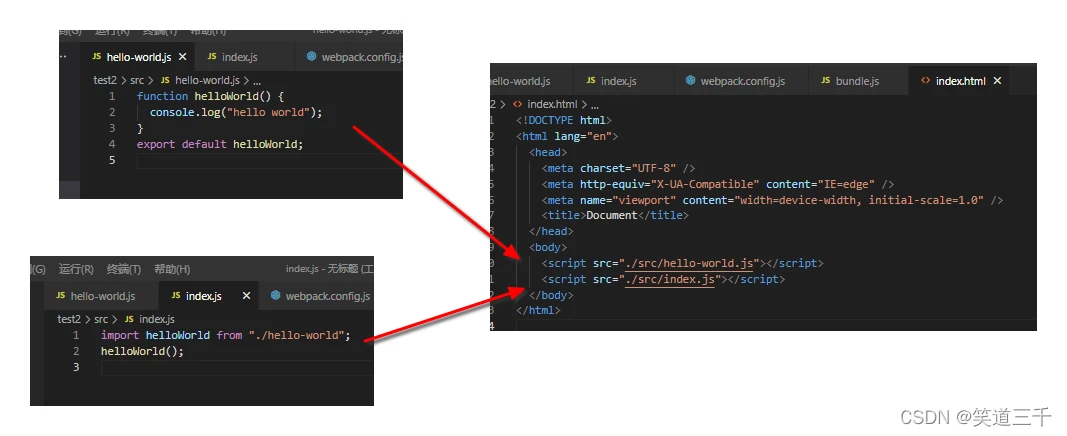Close the hello-world.js tab in top-left window
The width and height of the screenshot is (1067, 436).
pyautogui.click(x=182, y=56)
